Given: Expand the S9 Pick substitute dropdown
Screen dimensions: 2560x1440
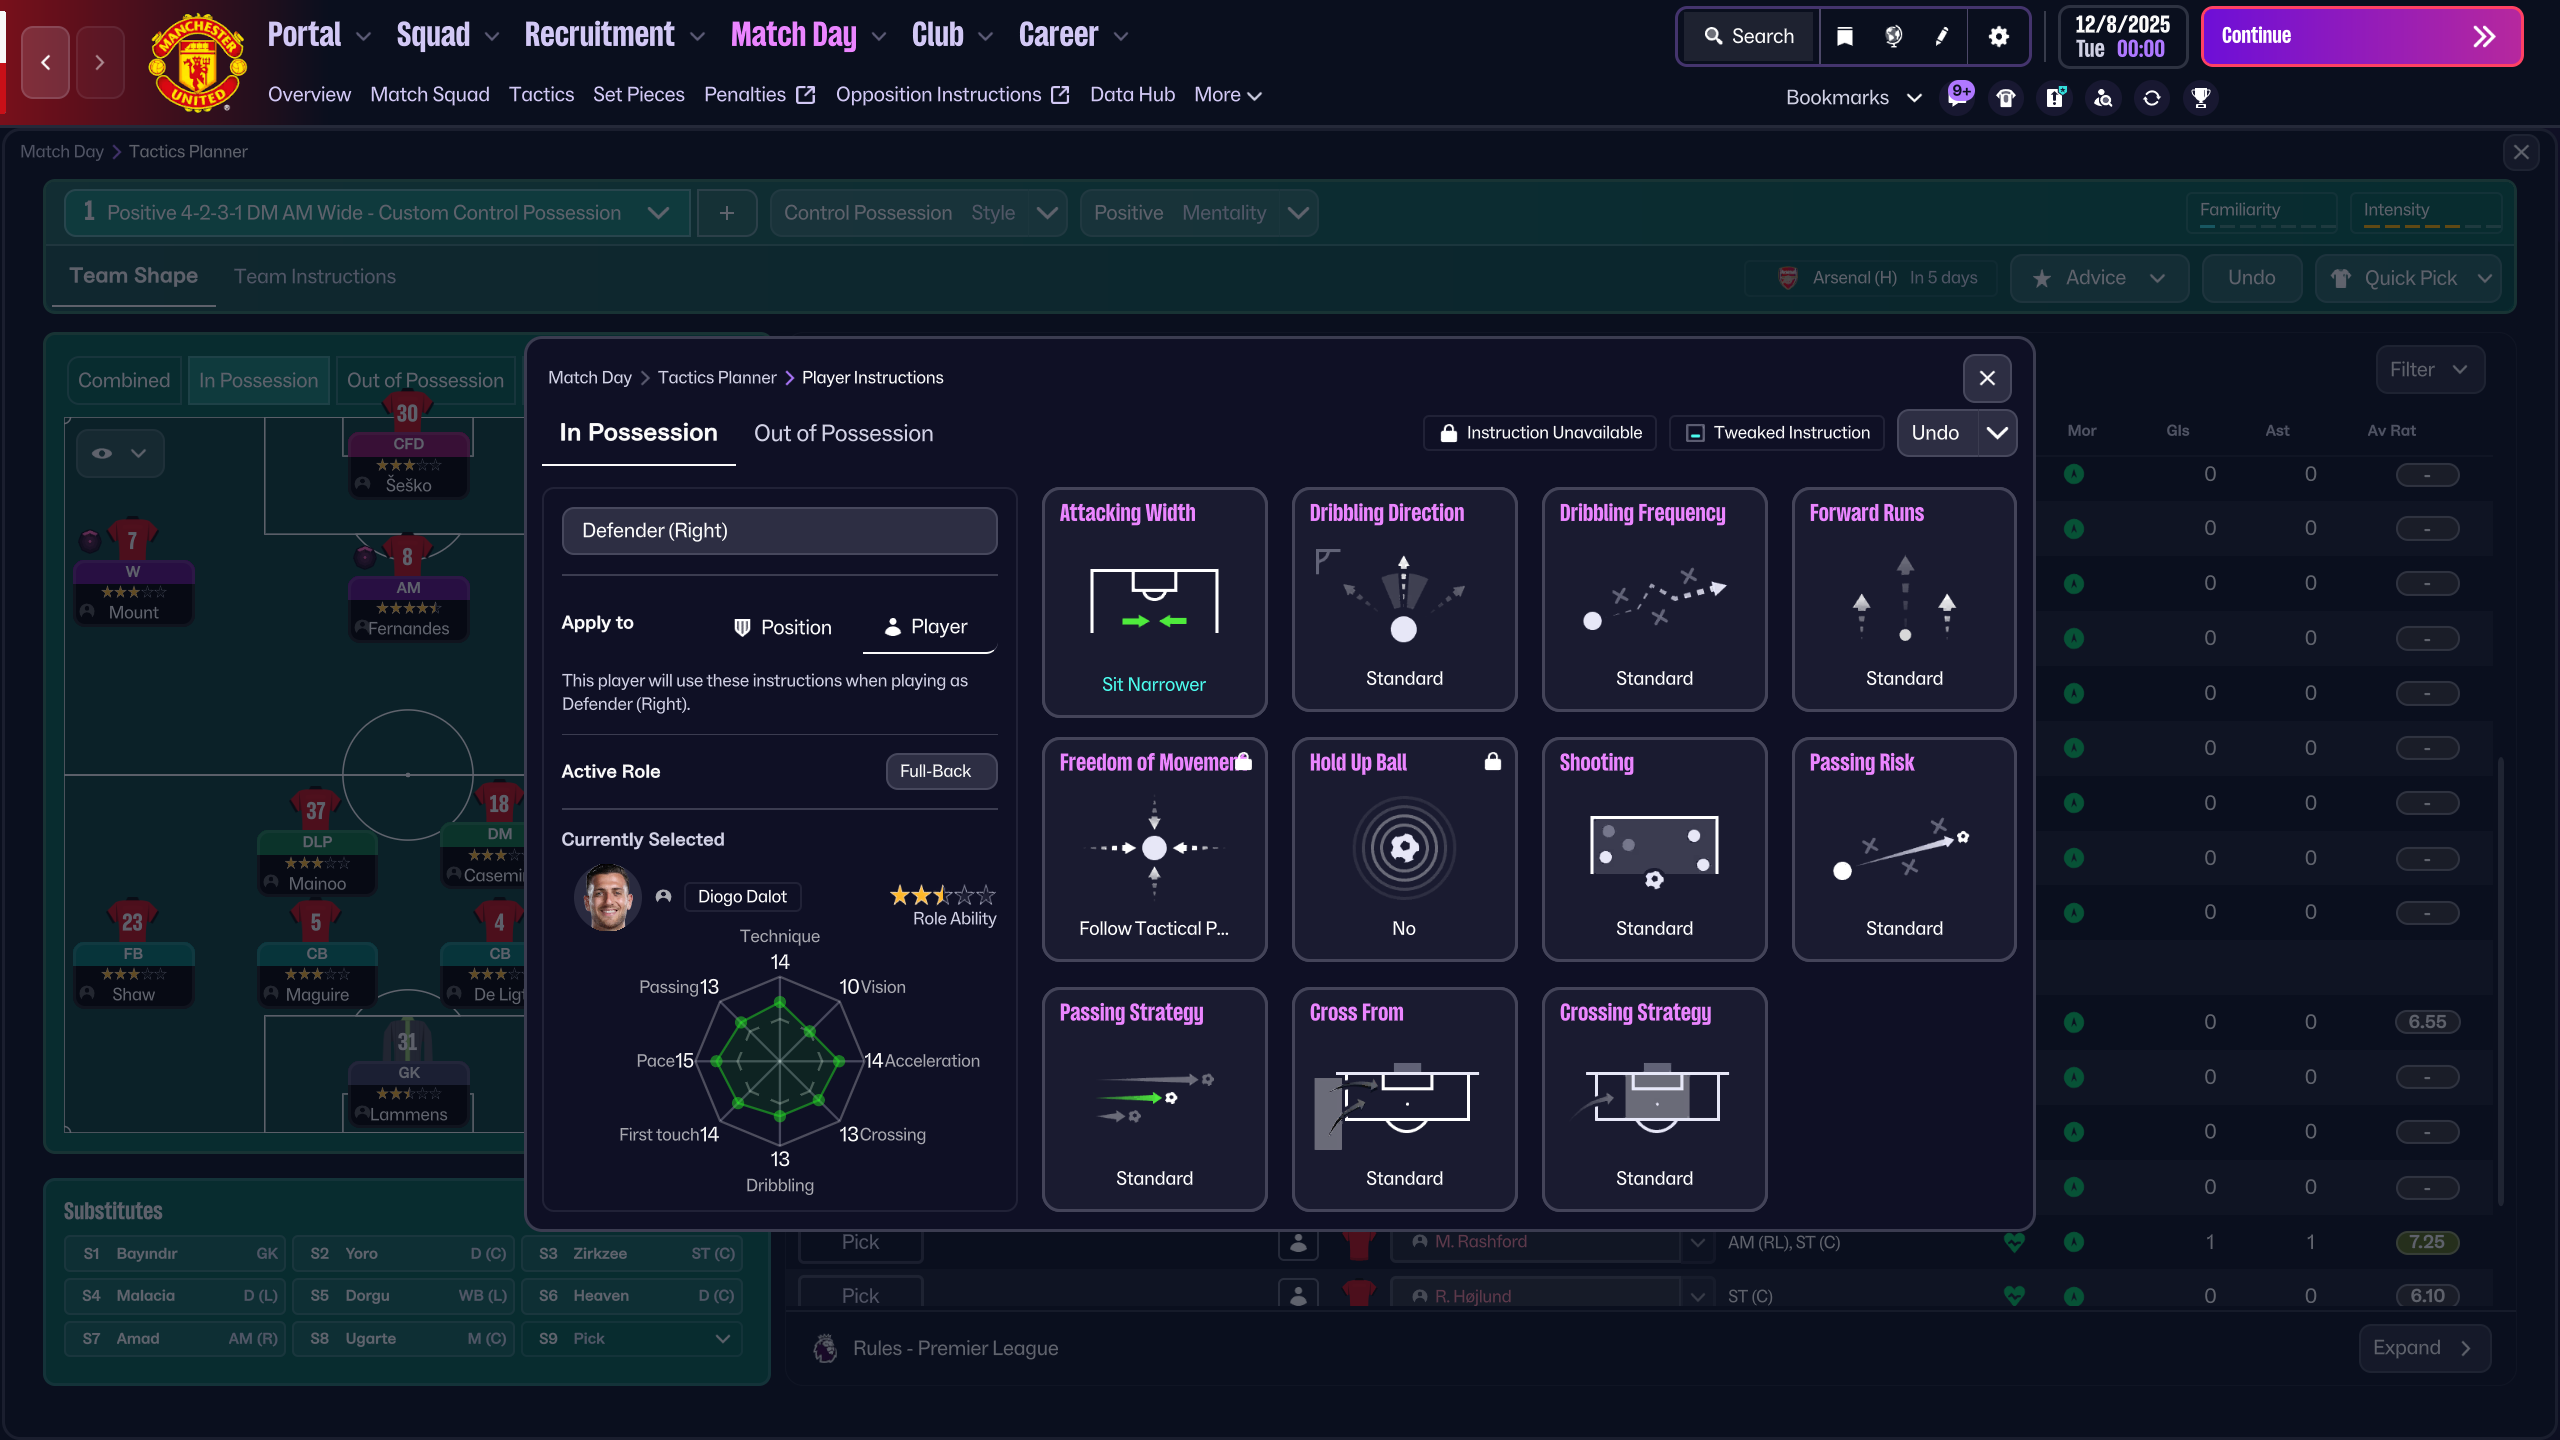Looking at the screenshot, I should (723, 1339).
